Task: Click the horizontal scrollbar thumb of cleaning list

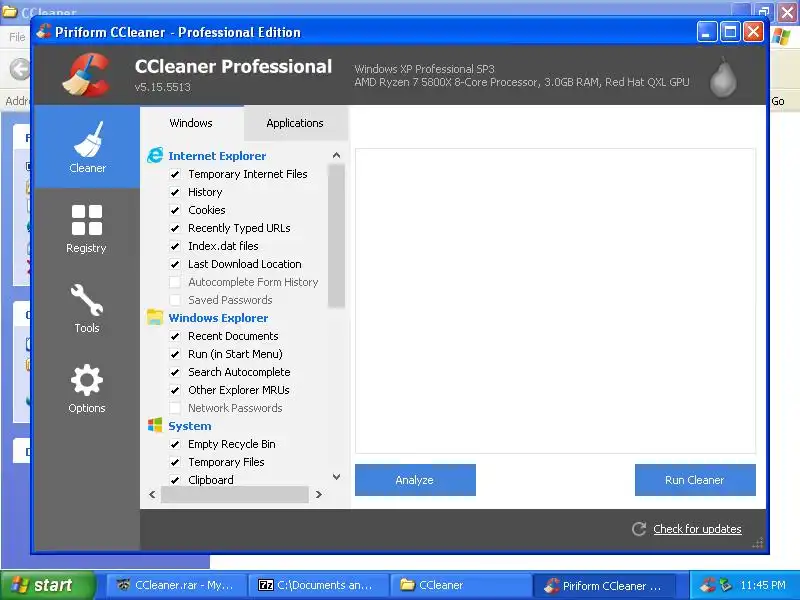Action: (x=235, y=494)
